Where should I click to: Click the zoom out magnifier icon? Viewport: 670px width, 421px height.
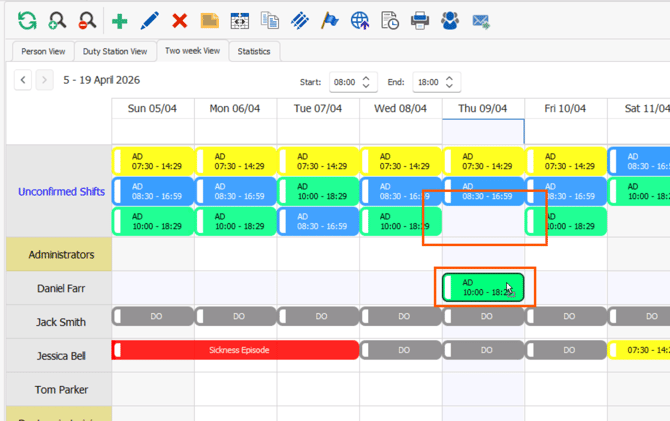click(87, 20)
